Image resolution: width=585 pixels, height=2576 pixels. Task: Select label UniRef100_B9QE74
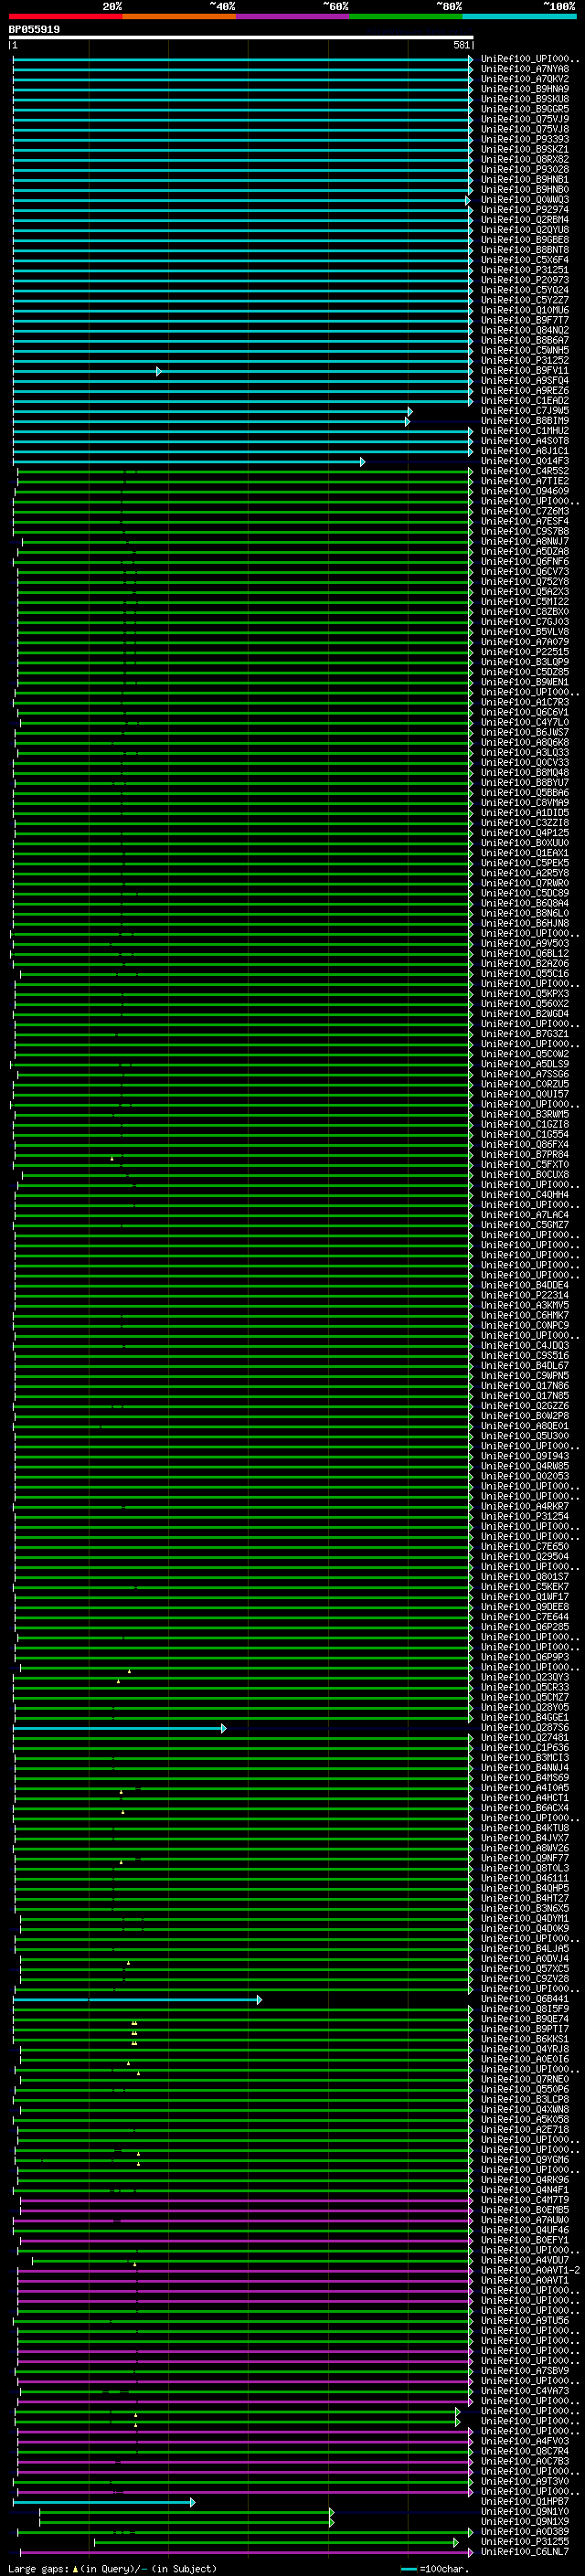[x=525, y=2019]
